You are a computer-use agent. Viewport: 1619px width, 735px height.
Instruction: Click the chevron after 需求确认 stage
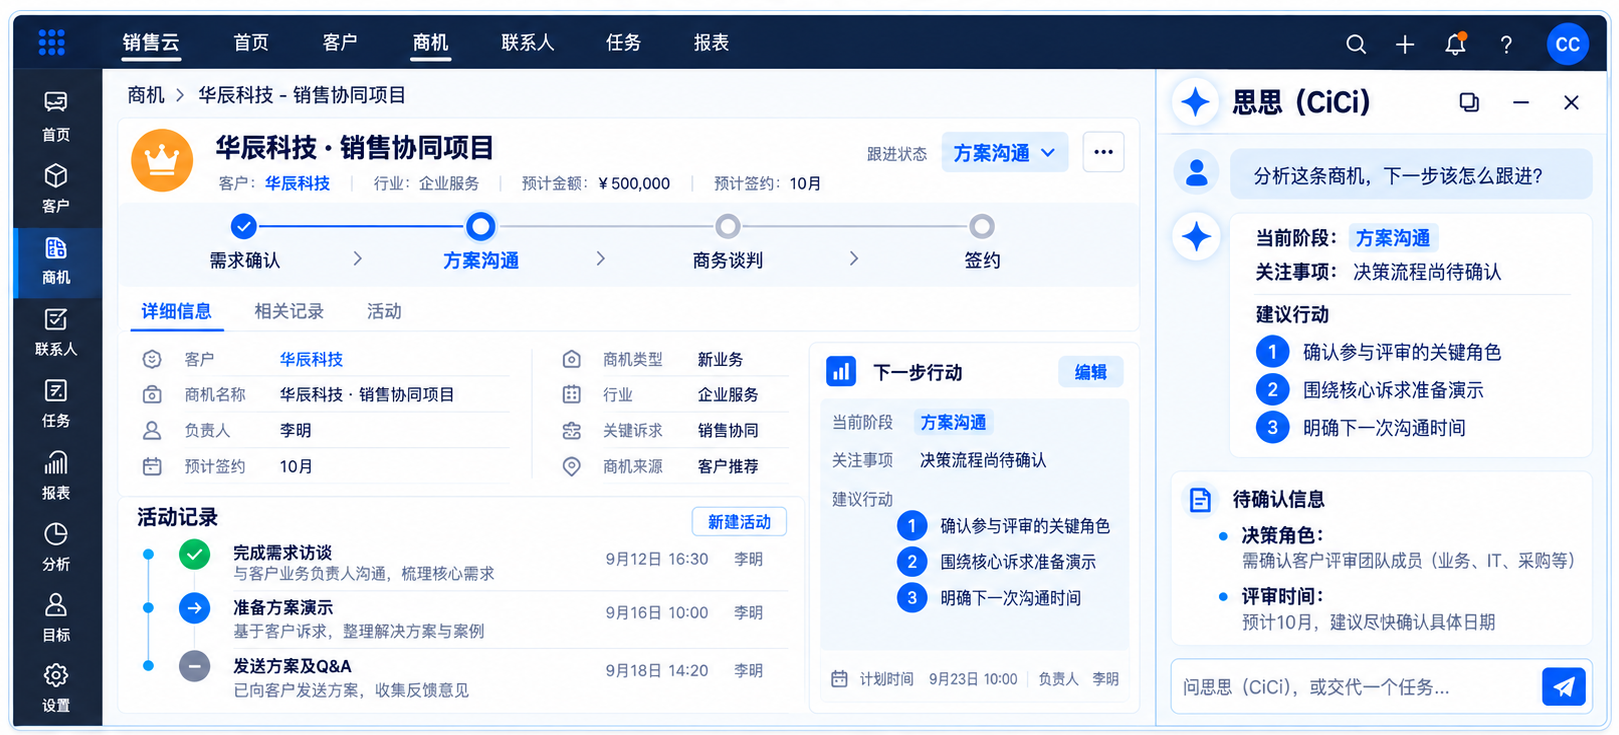click(358, 259)
